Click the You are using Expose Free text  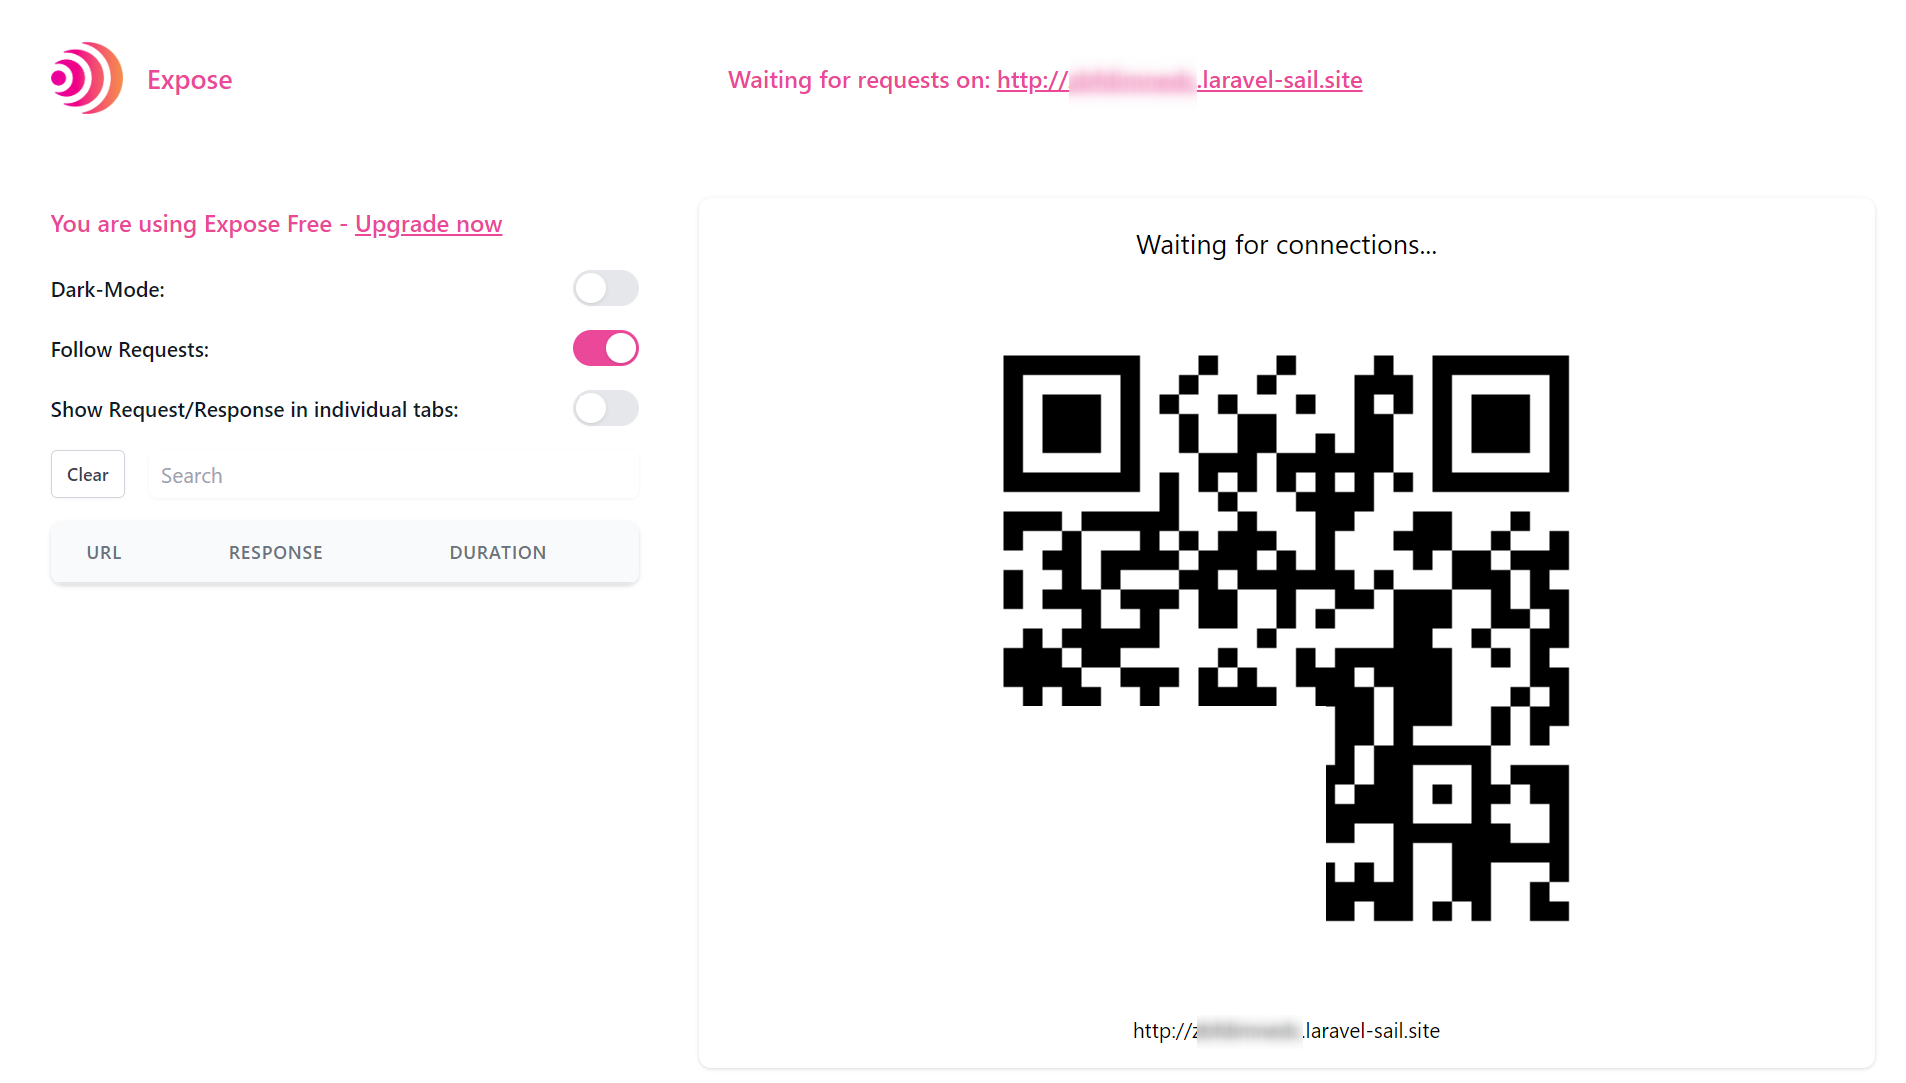pyautogui.click(x=191, y=224)
